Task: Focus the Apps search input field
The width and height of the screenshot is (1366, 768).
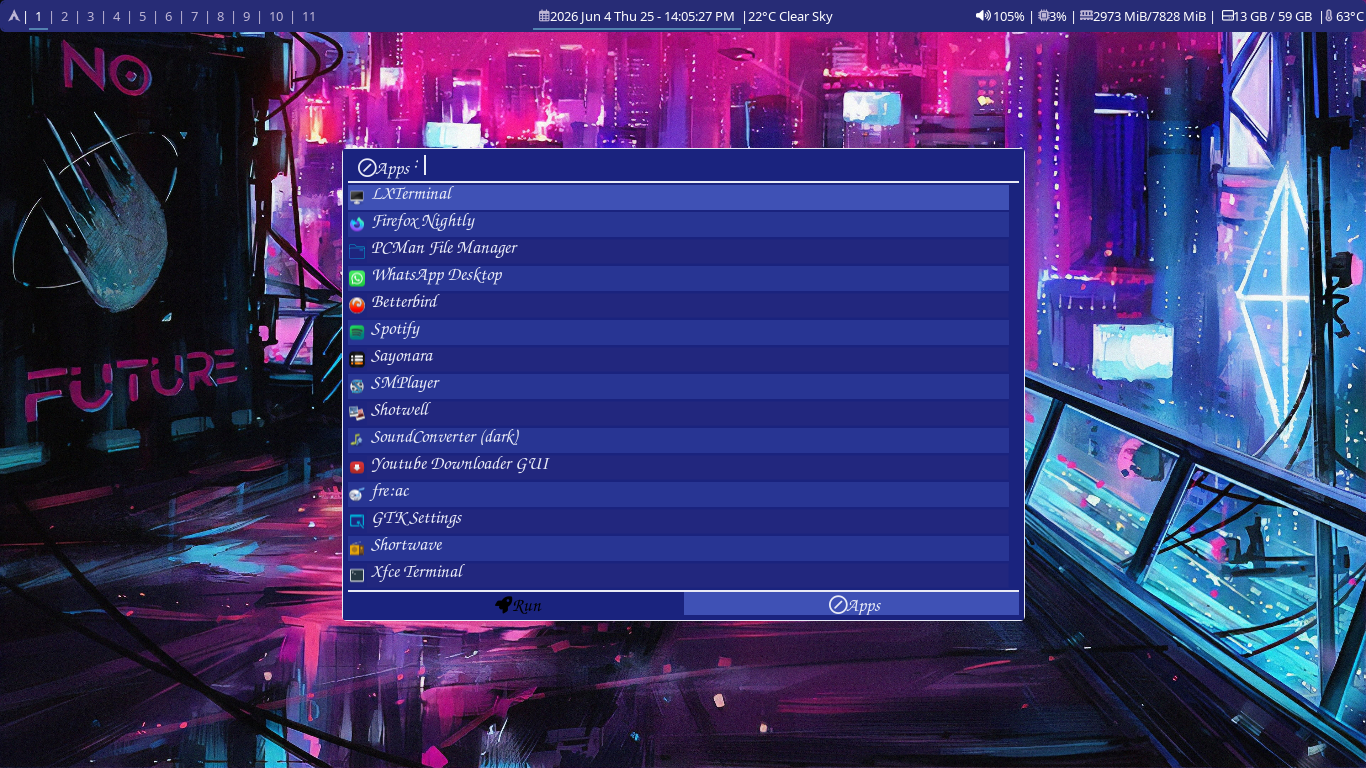Action: 719,166
